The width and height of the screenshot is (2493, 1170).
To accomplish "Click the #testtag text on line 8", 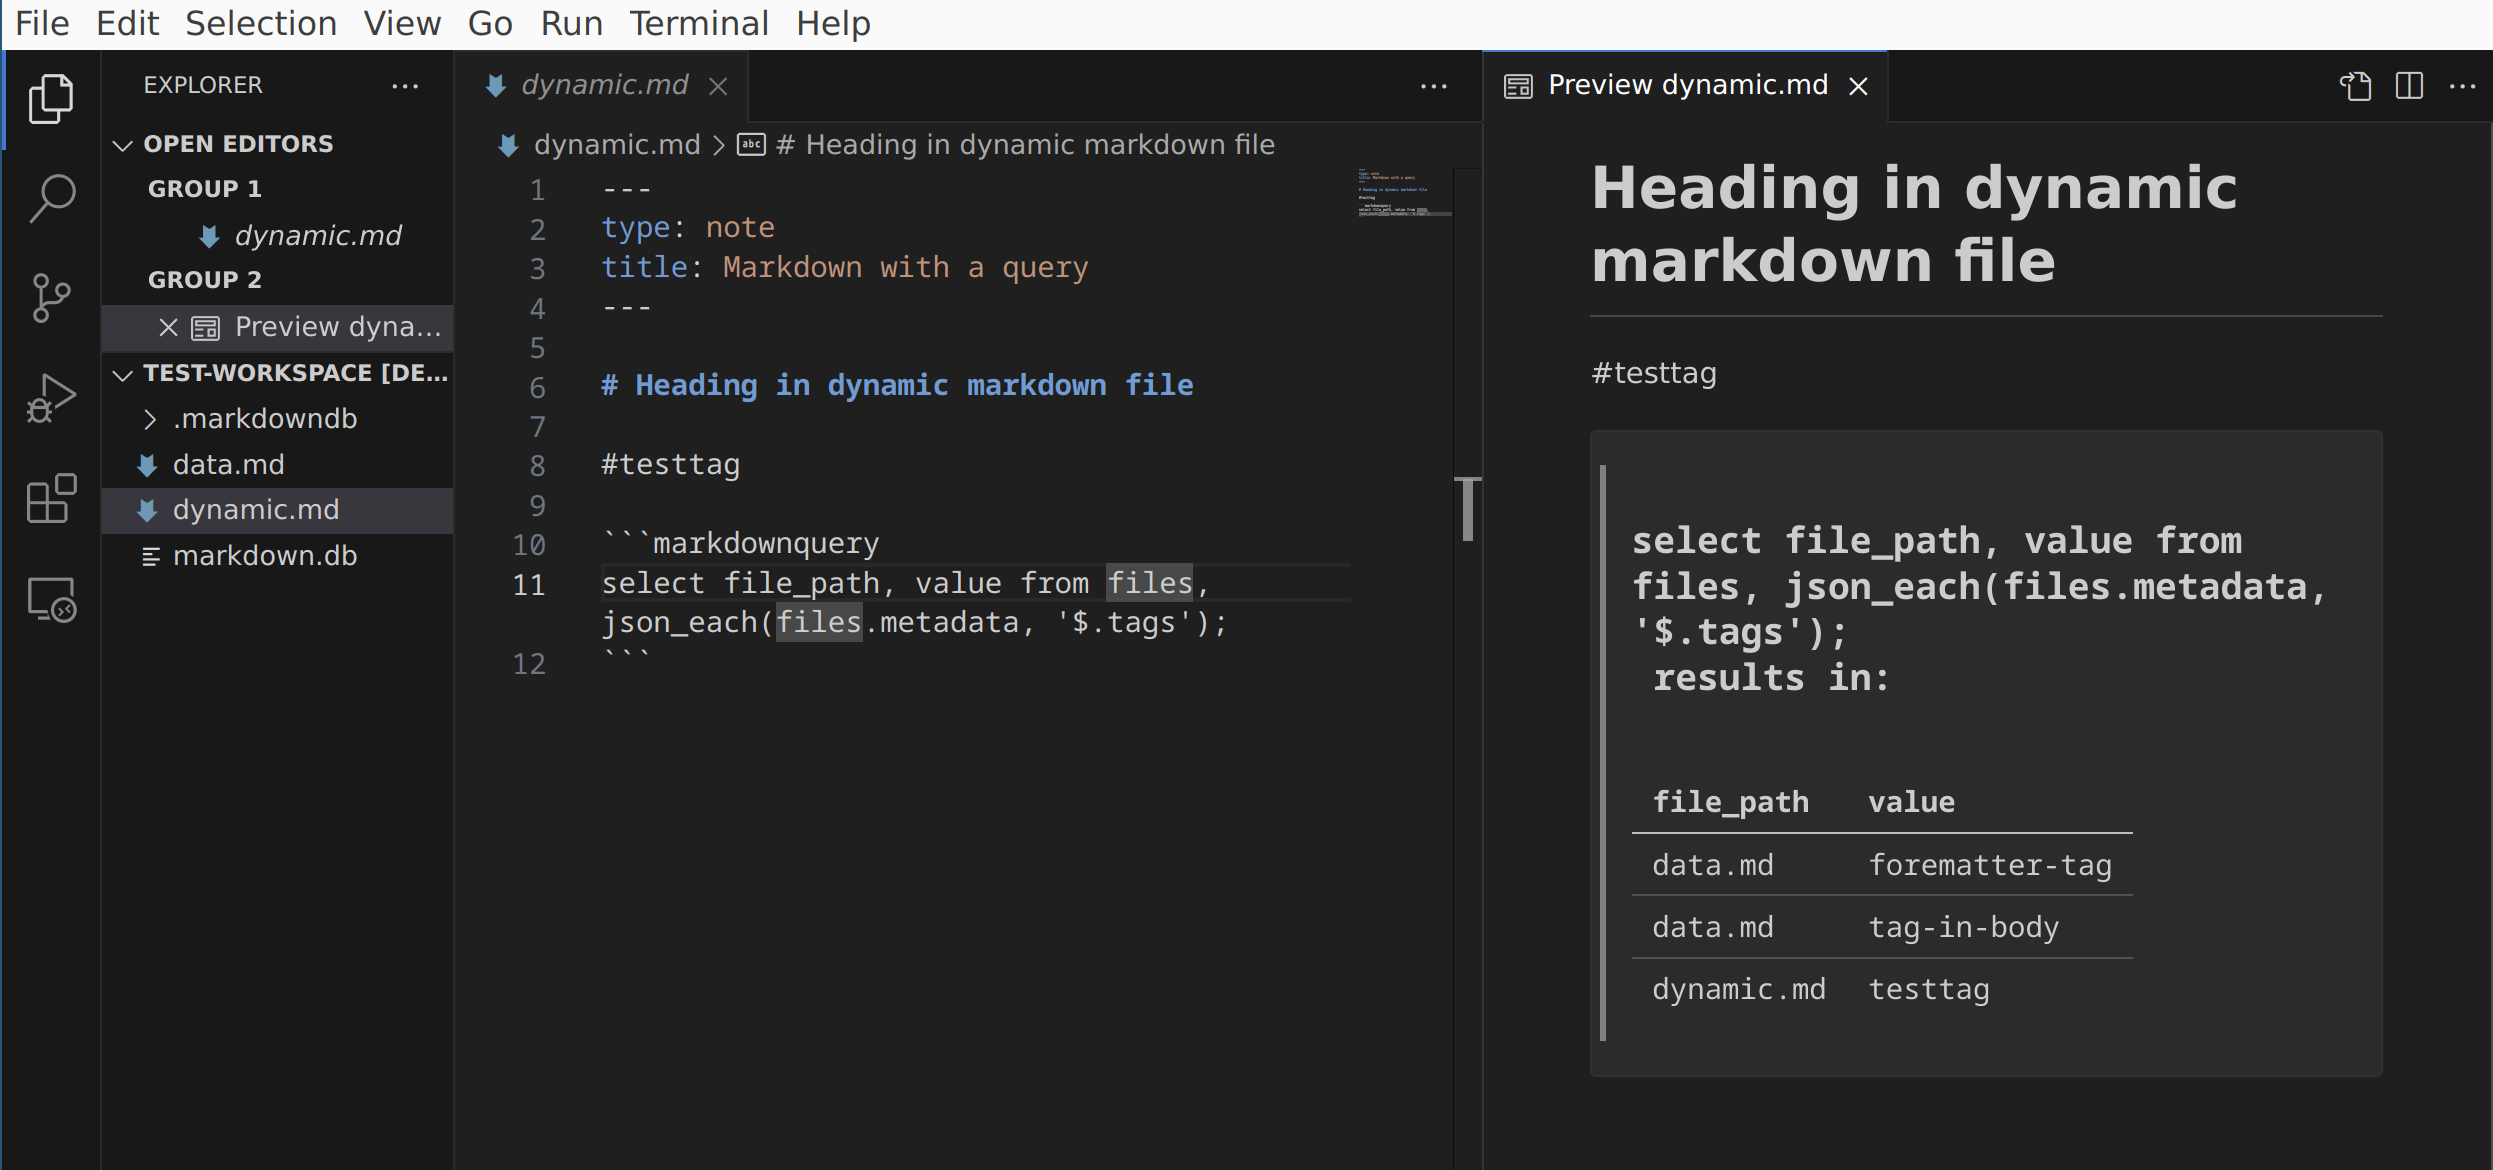I will (670, 465).
